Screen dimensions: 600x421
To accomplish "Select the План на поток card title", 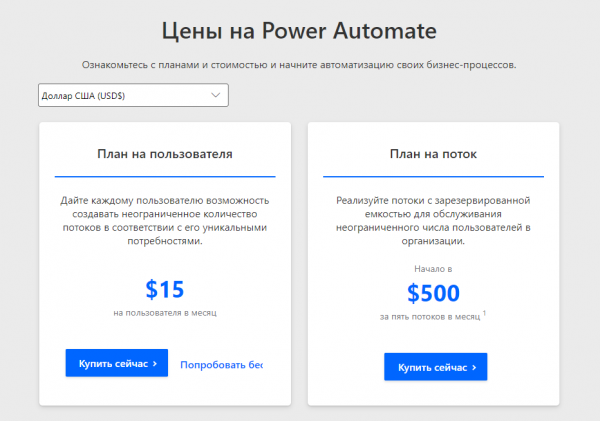I will [433, 154].
